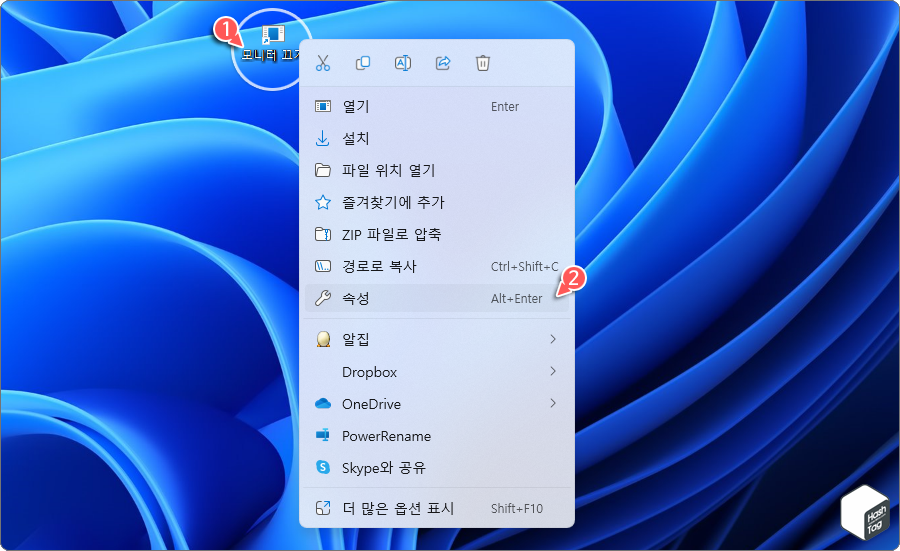
Task: Click the 열기 window icon
Action: 323,106
